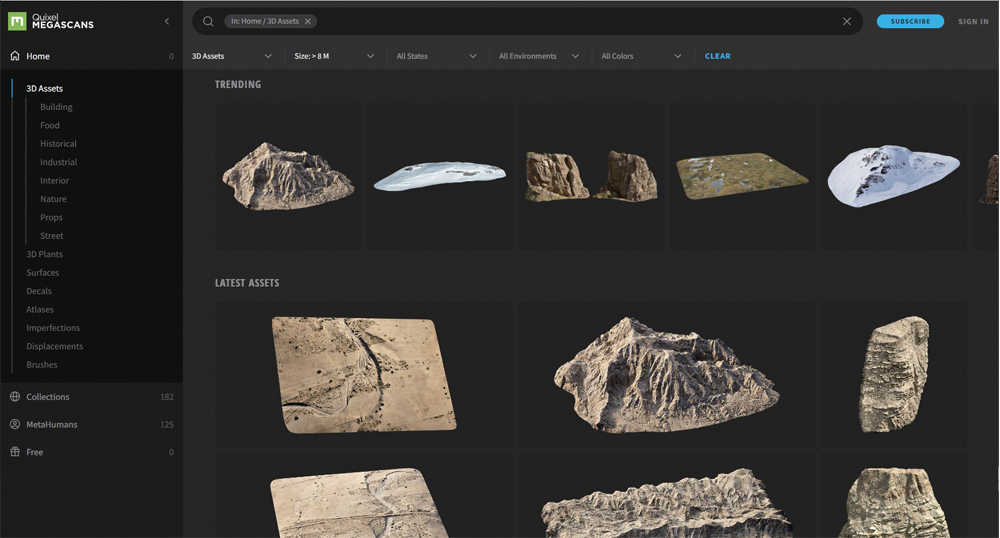Click the TRENDING section heading
Image resolution: width=1000 pixels, height=538 pixels.
(x=238, y=84)
